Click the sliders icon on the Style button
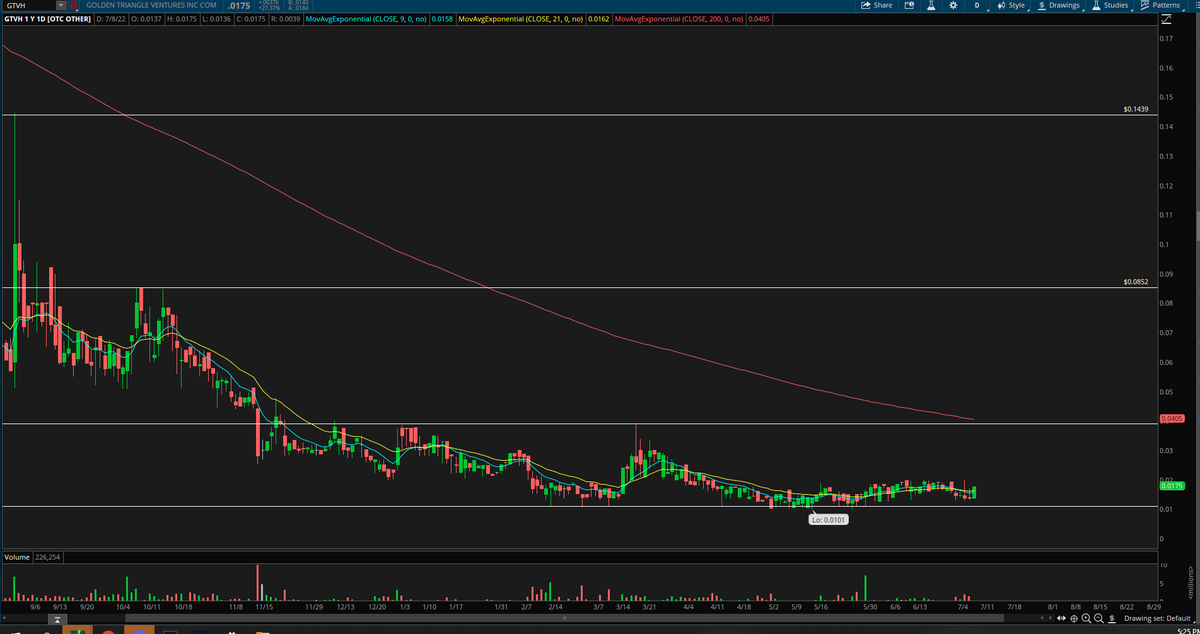Viewport: 1200px width, 634px height. (999, 7)
